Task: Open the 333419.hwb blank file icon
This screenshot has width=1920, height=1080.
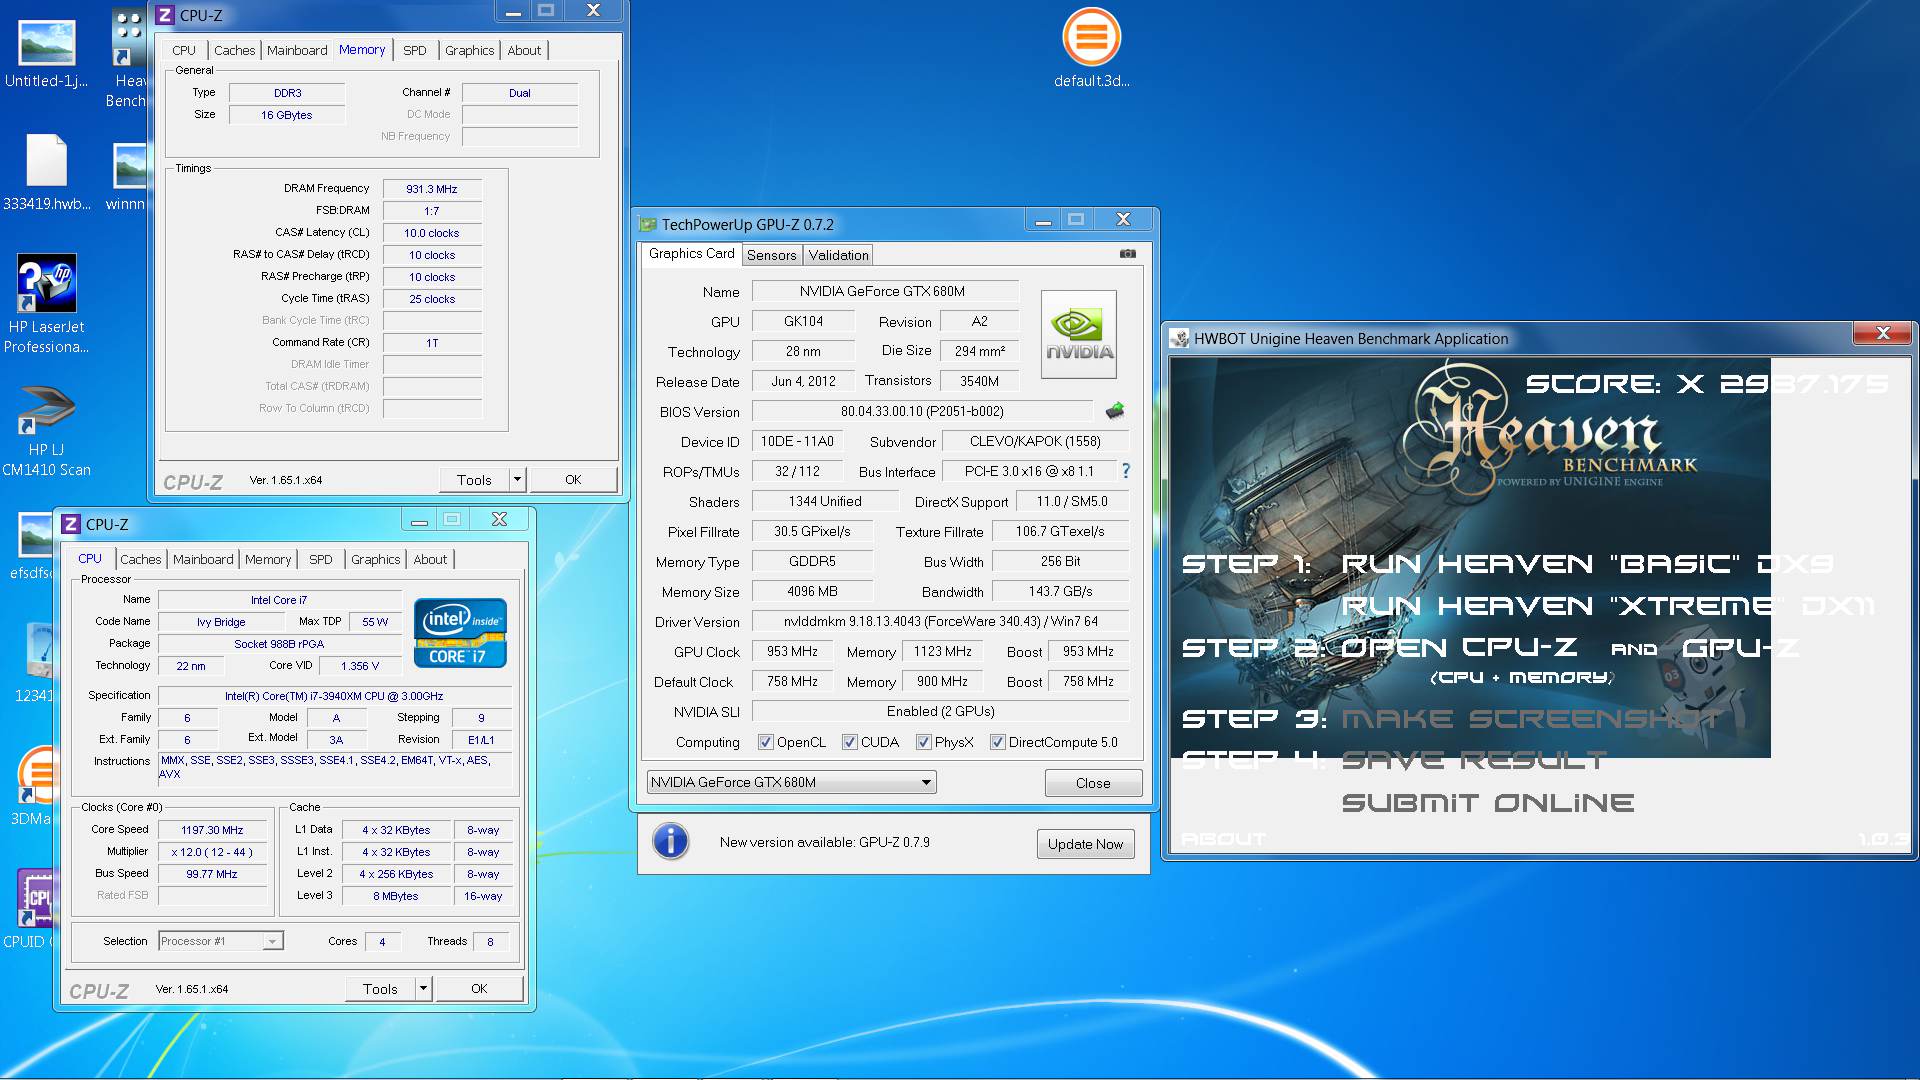Action: pos(46,160)
